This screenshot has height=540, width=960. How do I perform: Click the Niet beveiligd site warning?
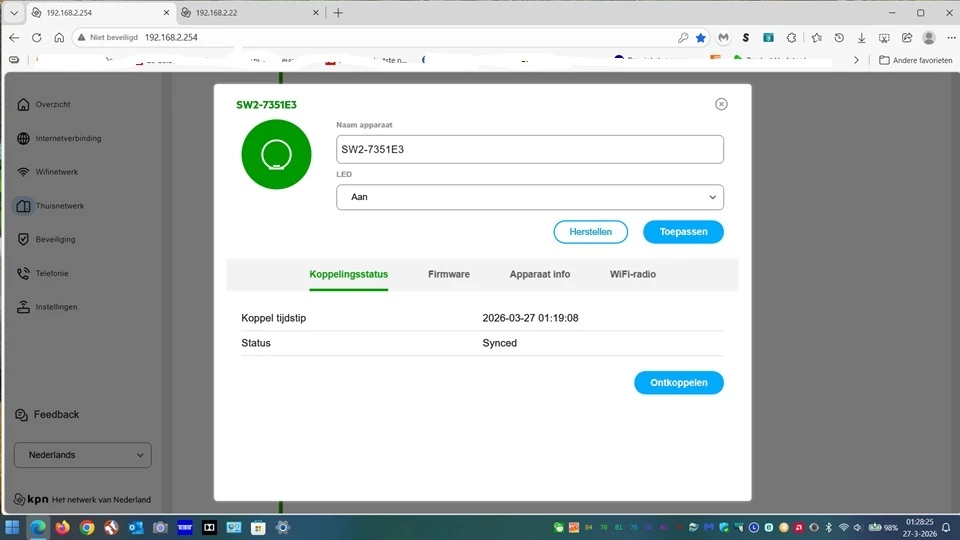coord(108,37)
